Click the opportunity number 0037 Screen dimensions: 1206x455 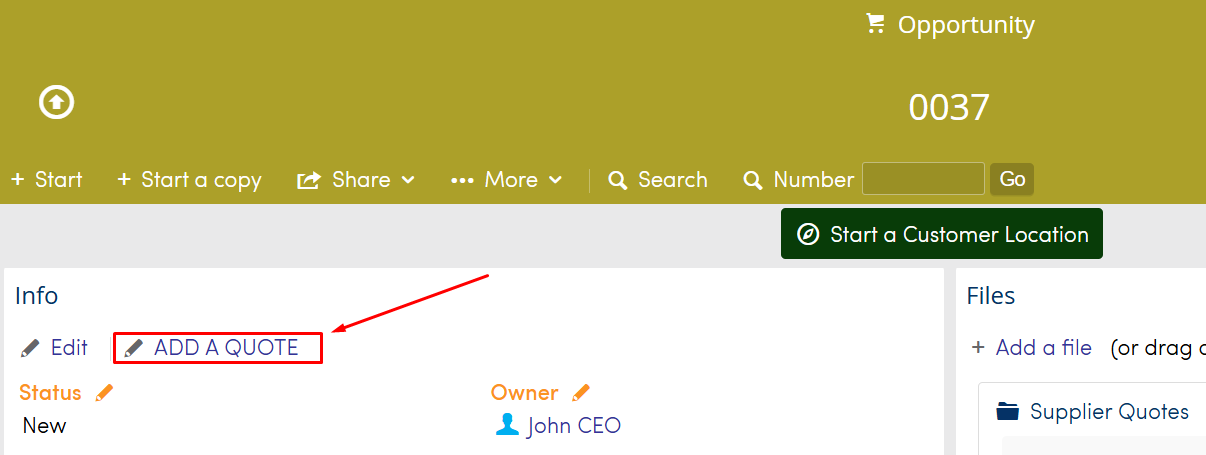click(949, 107)
